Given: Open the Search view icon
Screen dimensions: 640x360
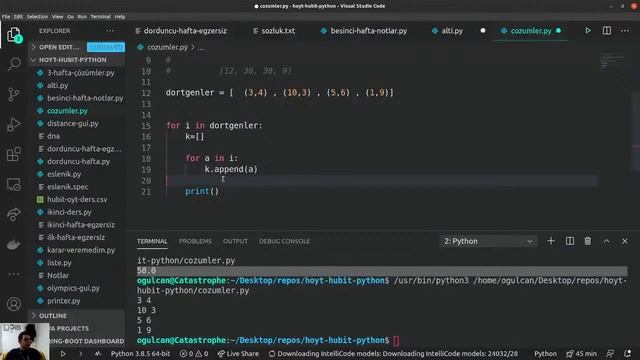Looking at the screenshot, I should point(14,64).
